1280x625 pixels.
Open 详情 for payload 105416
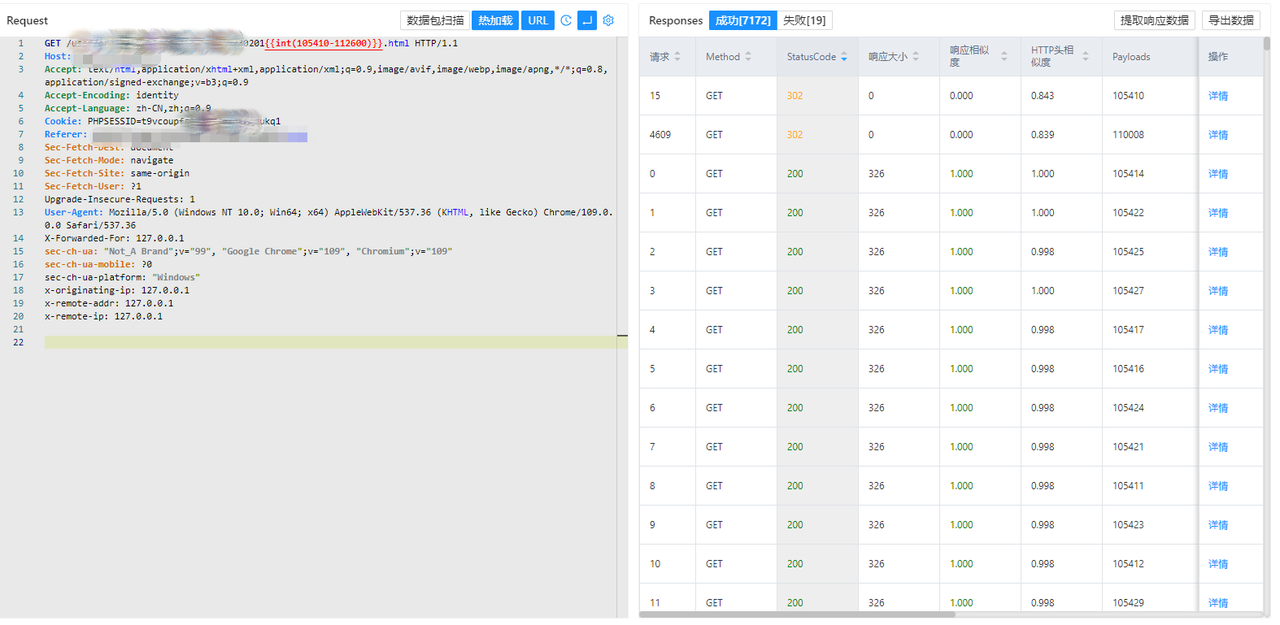click(1218, 369)
